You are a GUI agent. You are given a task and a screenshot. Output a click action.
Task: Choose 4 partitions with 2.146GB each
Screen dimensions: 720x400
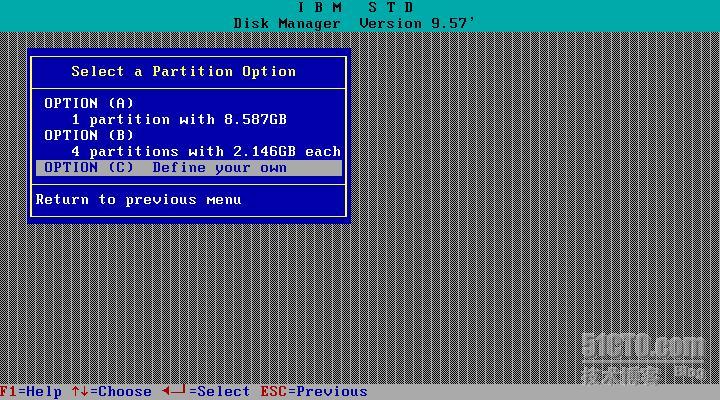(x=206, y=152)
